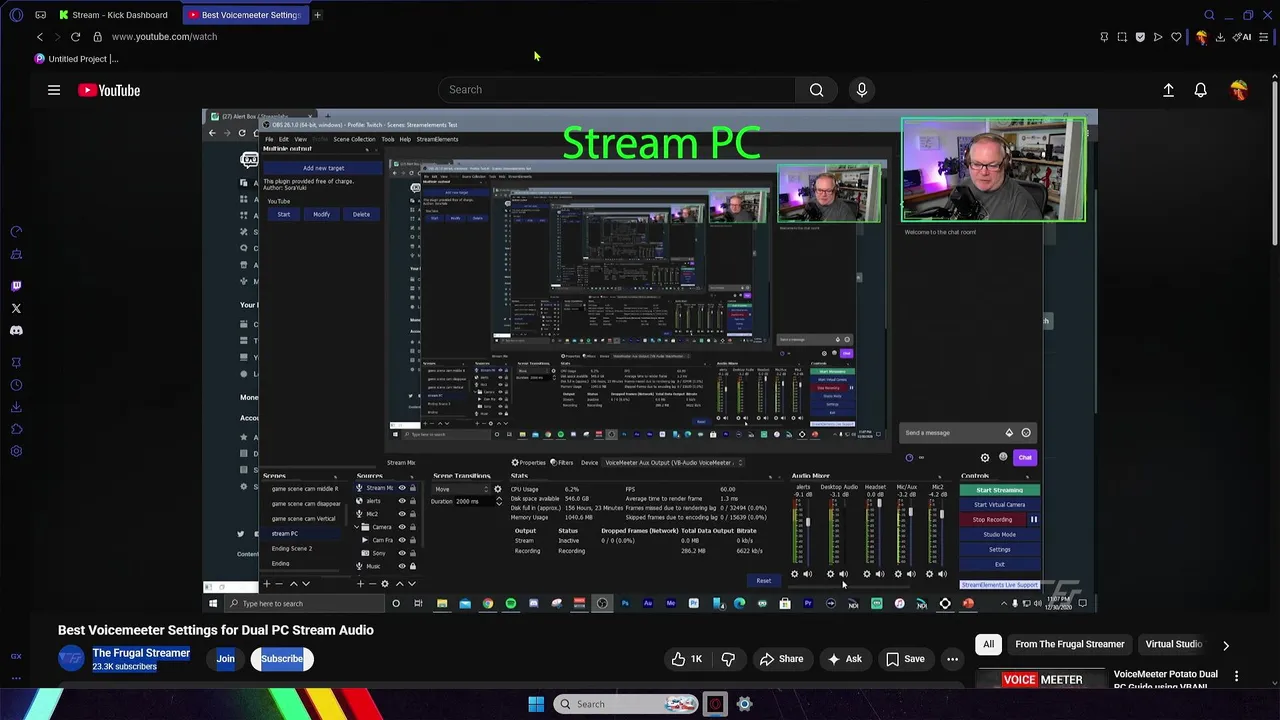The image size is (1280, 720).
Task: Click the Share button
Action: [x=781, y=659]
